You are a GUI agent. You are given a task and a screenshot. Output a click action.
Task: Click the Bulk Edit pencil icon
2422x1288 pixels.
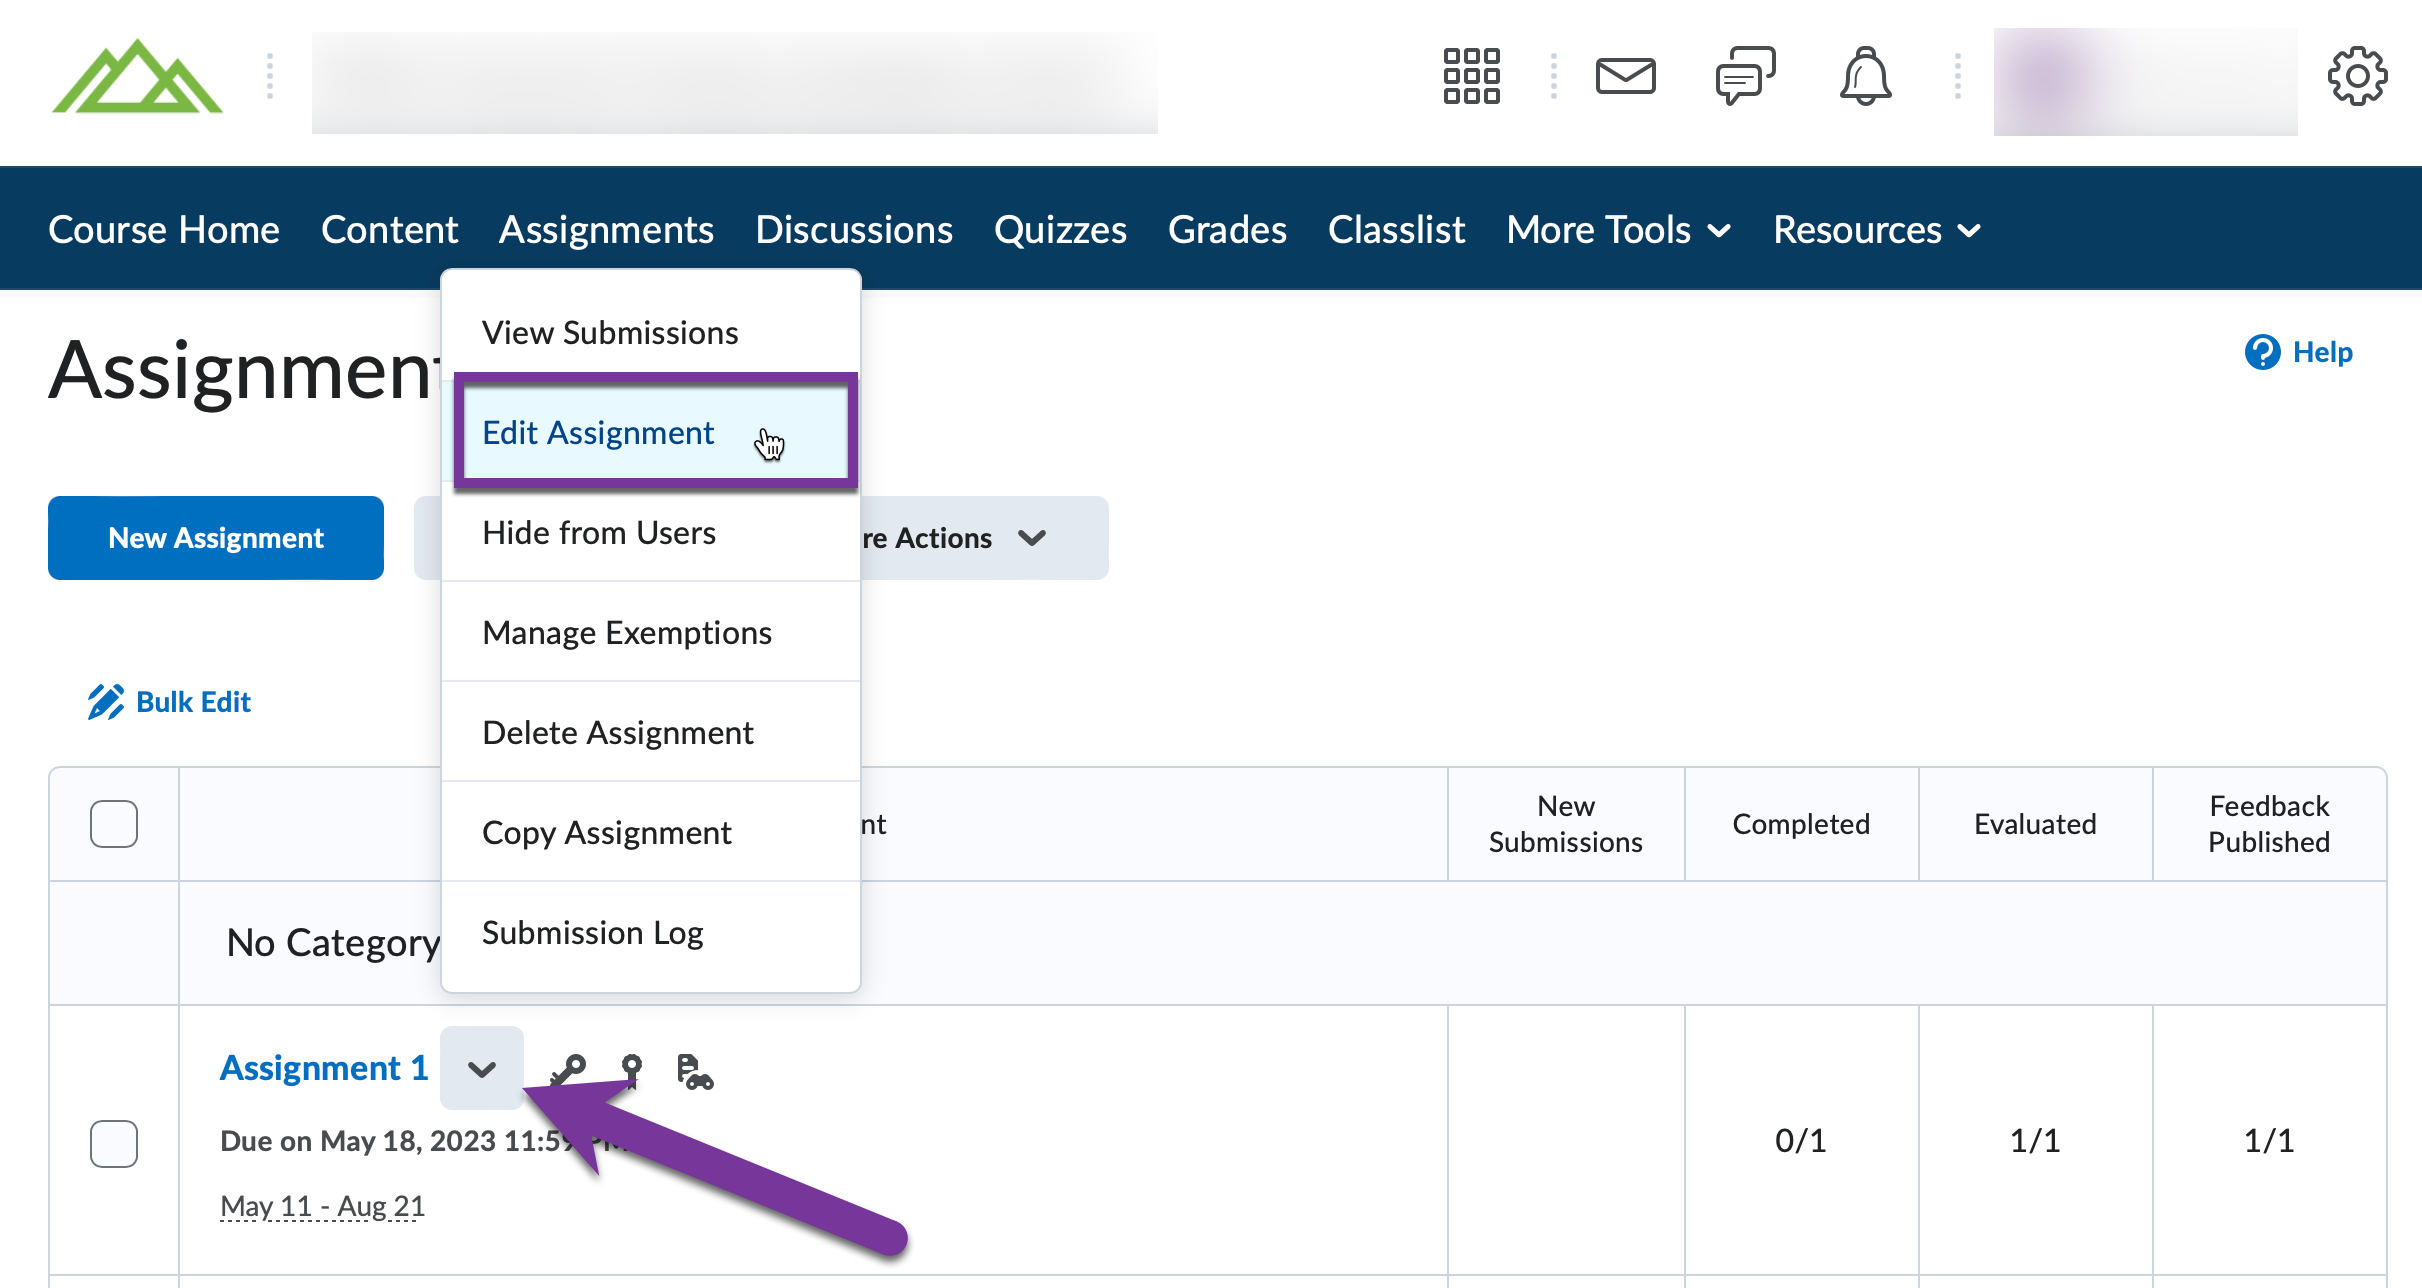[x=106, y=700]
